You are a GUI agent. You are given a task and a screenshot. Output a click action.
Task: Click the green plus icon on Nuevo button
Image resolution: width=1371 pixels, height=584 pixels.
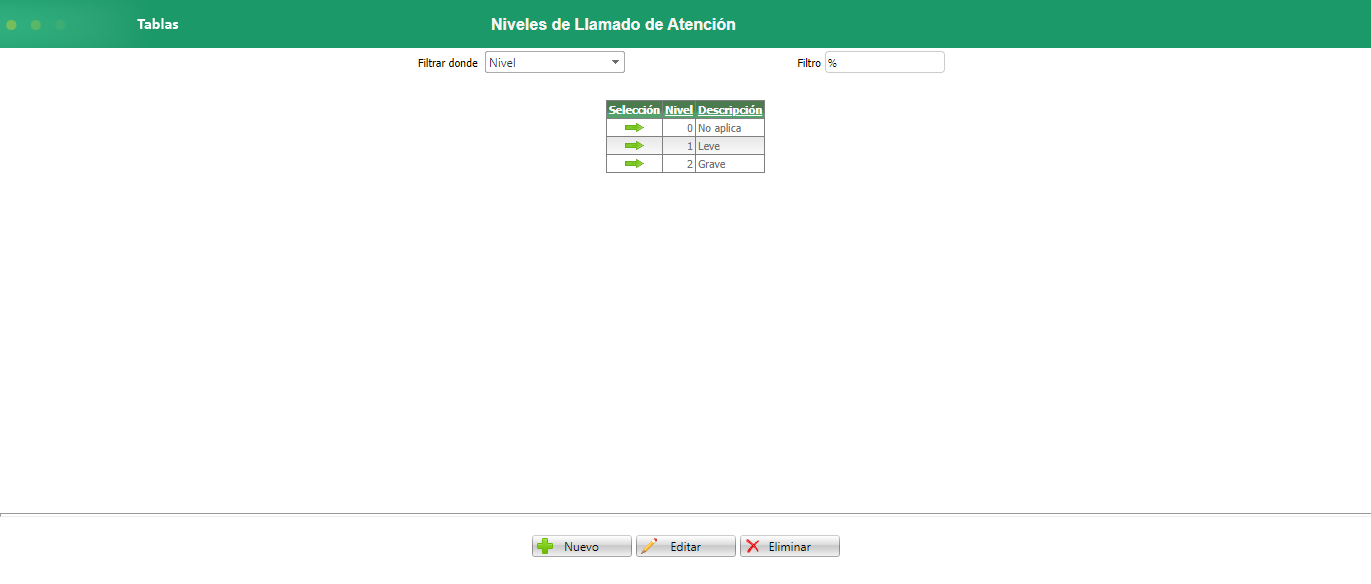(544, 545)
